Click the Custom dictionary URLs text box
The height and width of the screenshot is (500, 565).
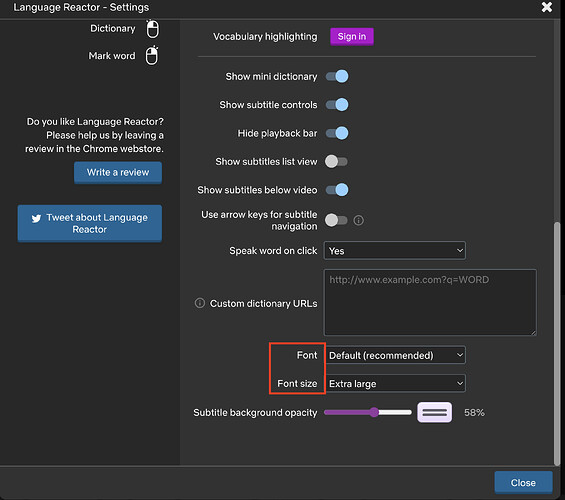430,303
